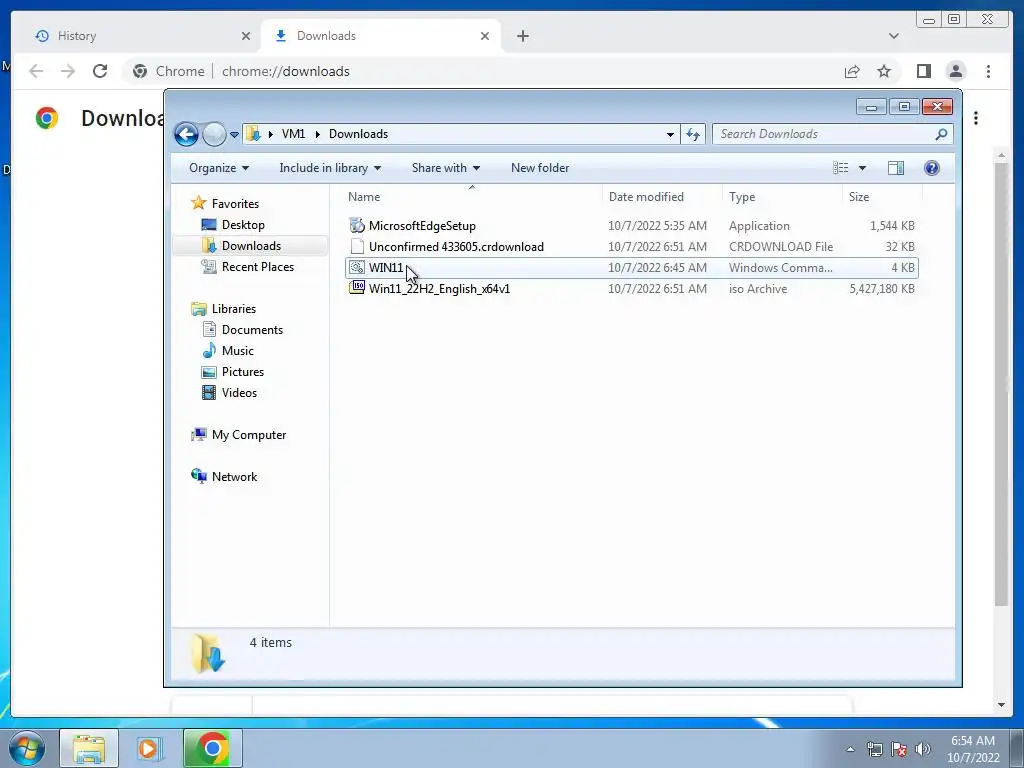1024x768 pixels.
Task: Click Chrome's tab search chevron
Action: (x=893, y=36)
